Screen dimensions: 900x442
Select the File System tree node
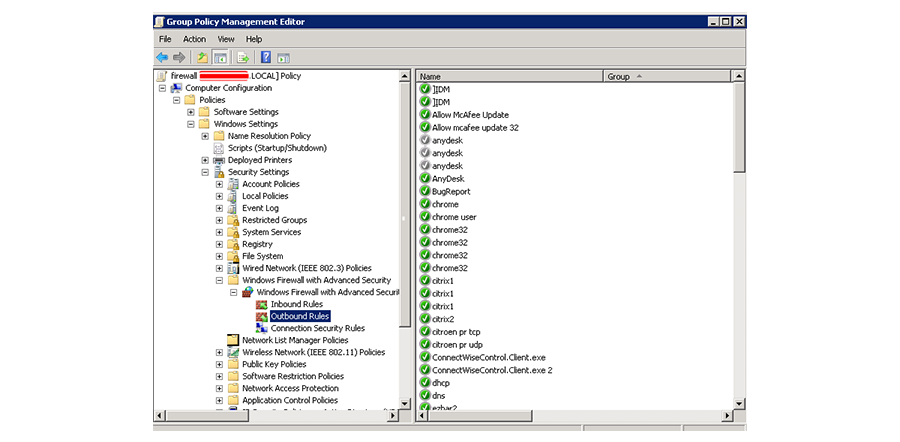262,257
